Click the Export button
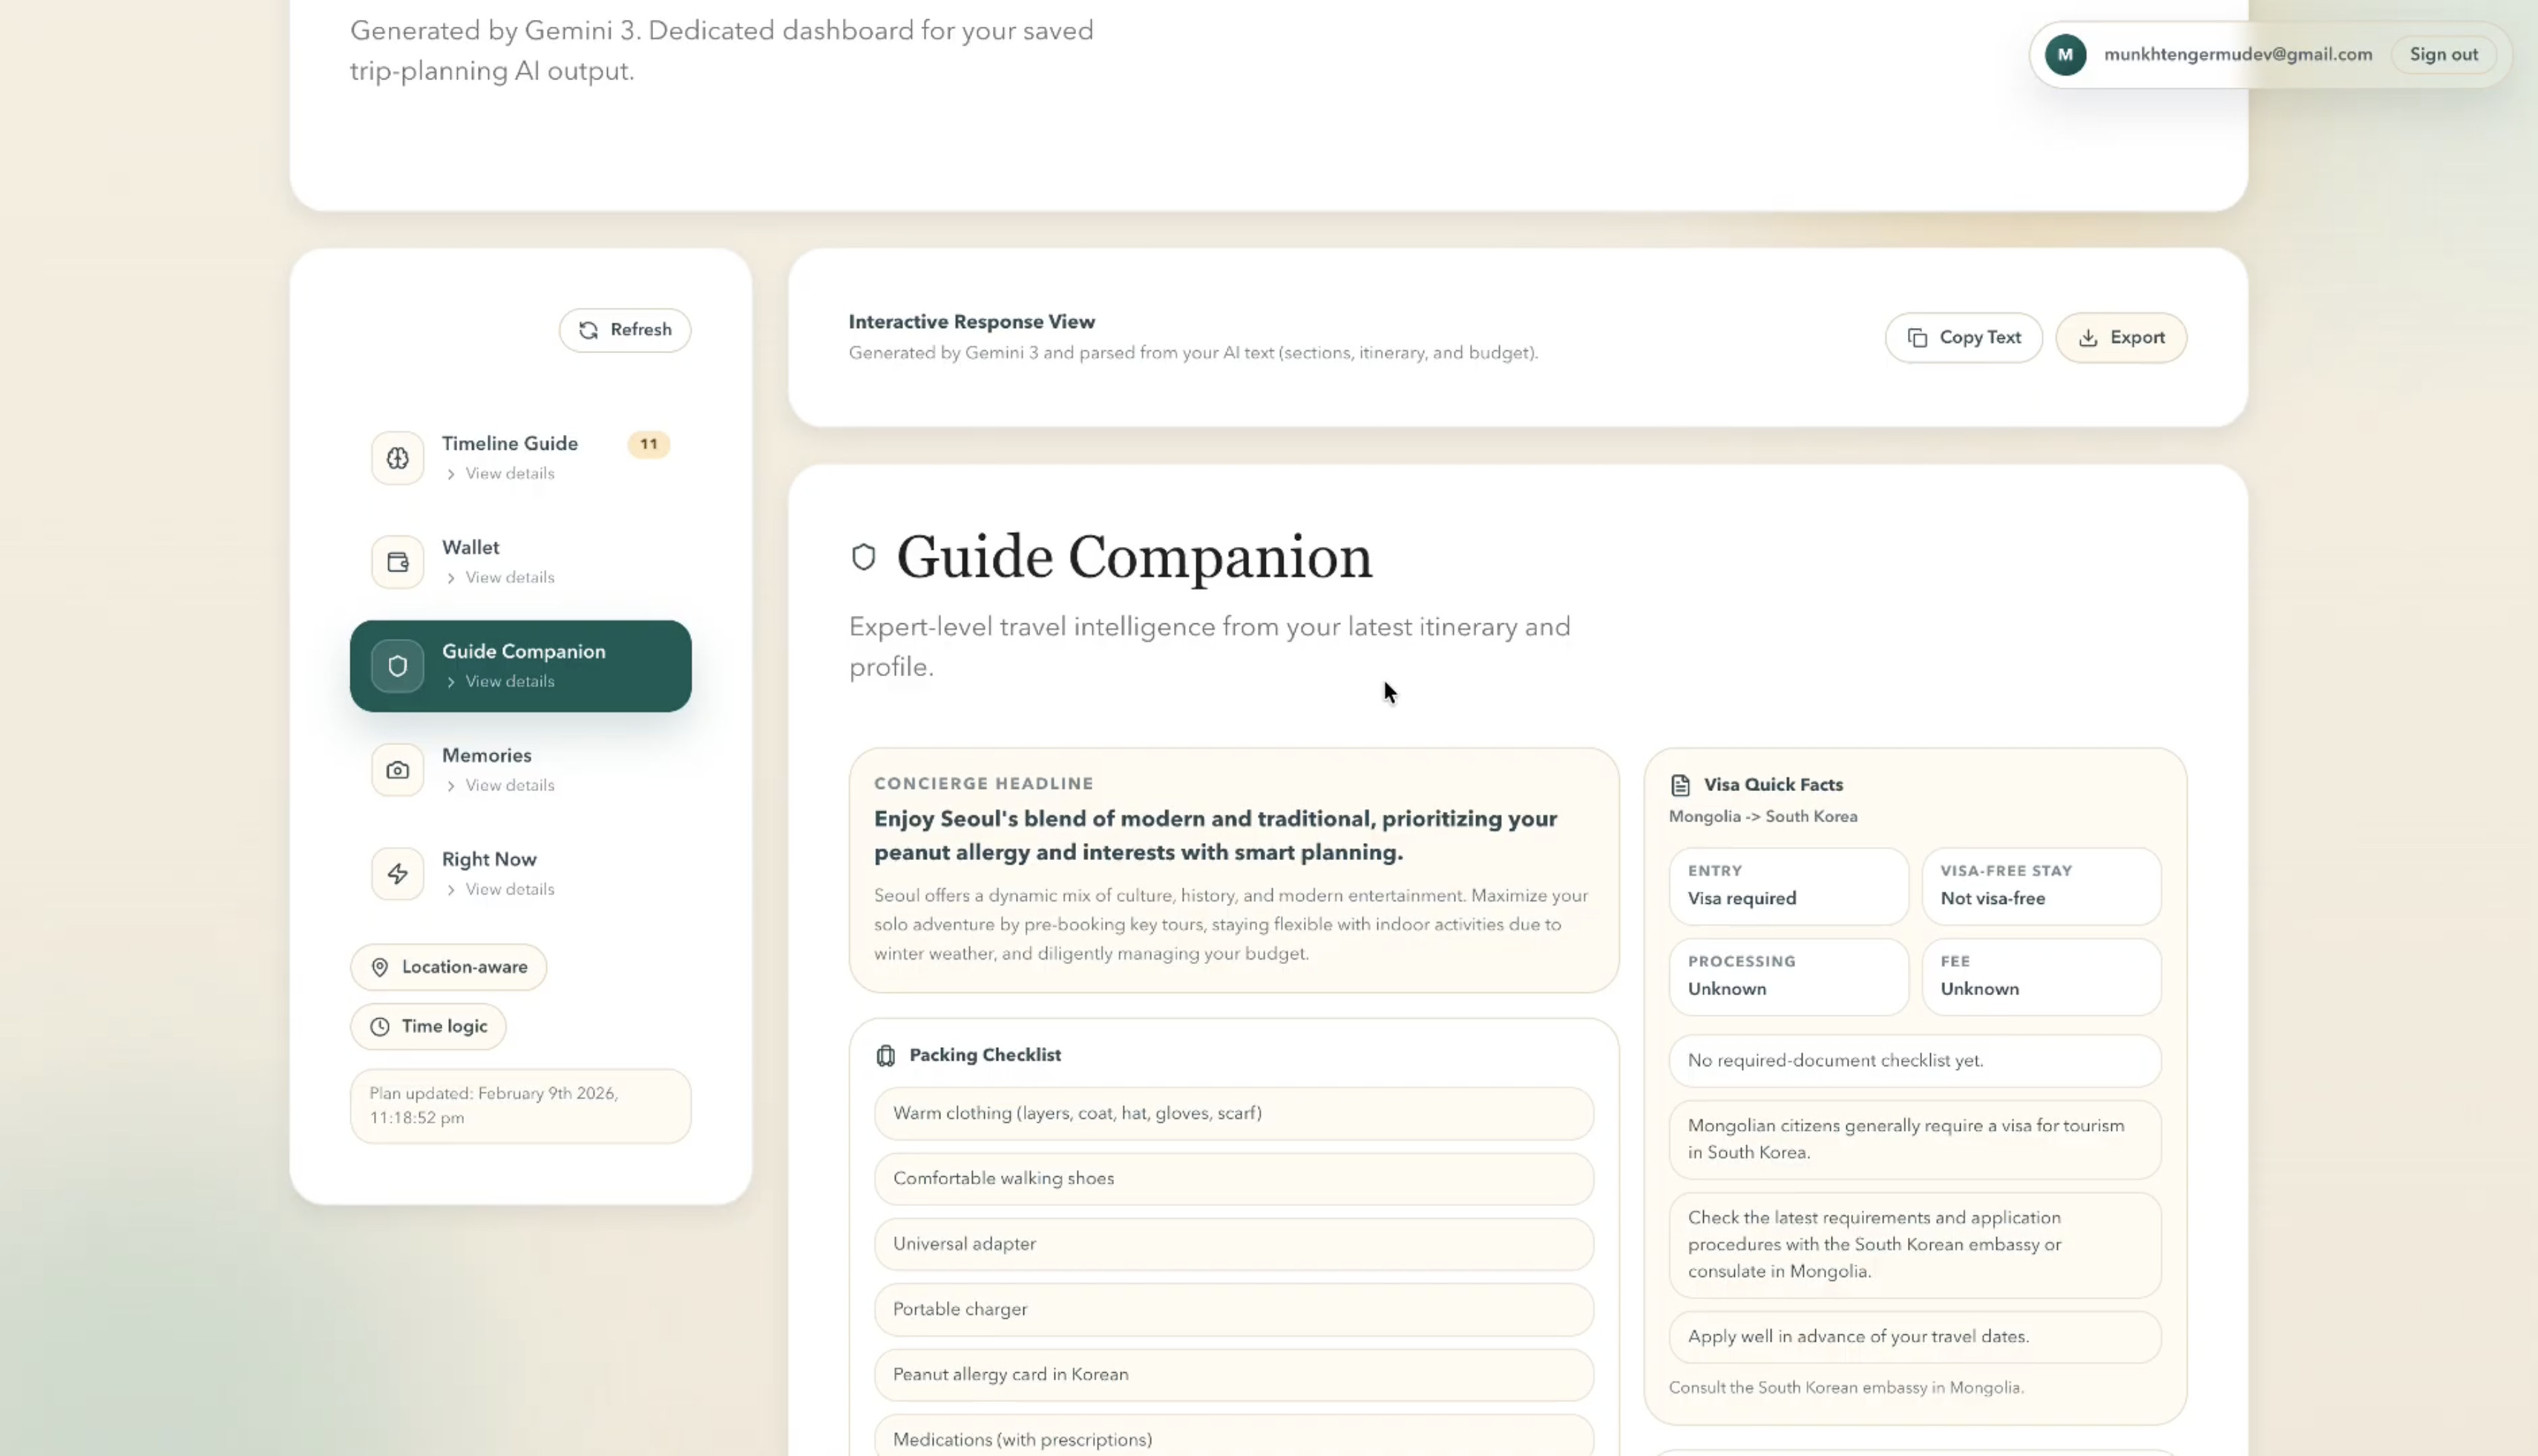This screenshot has width=2538, height=1456. tap(2120, 338)
